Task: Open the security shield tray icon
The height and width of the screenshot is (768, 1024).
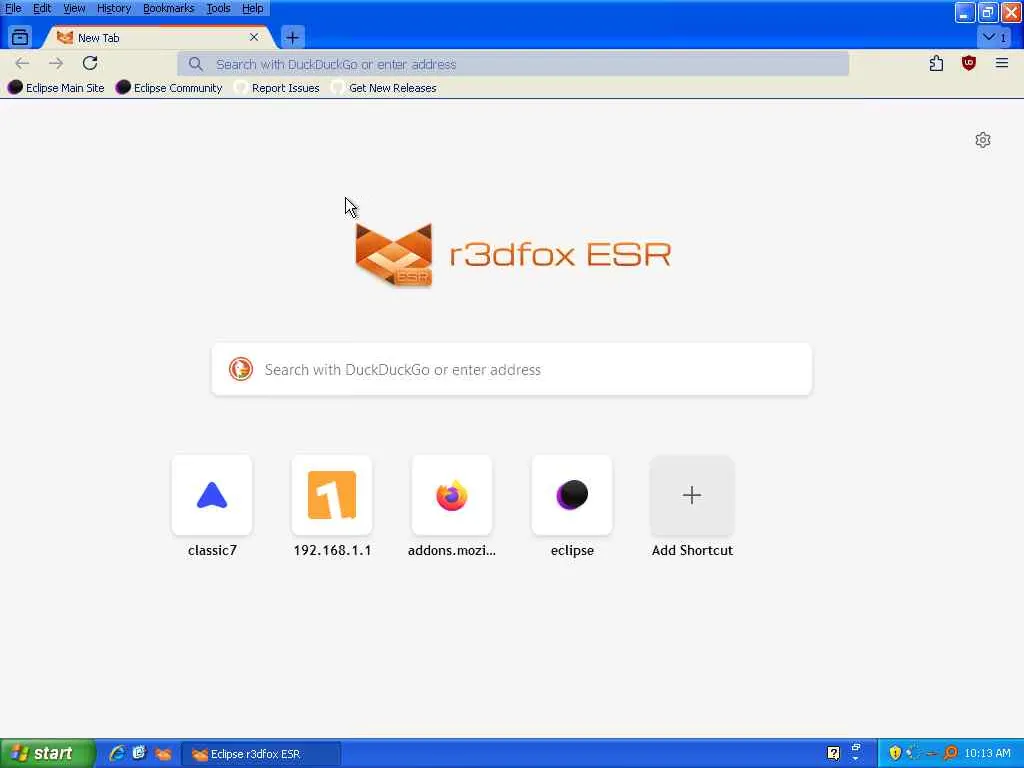Action: (895, 753)
